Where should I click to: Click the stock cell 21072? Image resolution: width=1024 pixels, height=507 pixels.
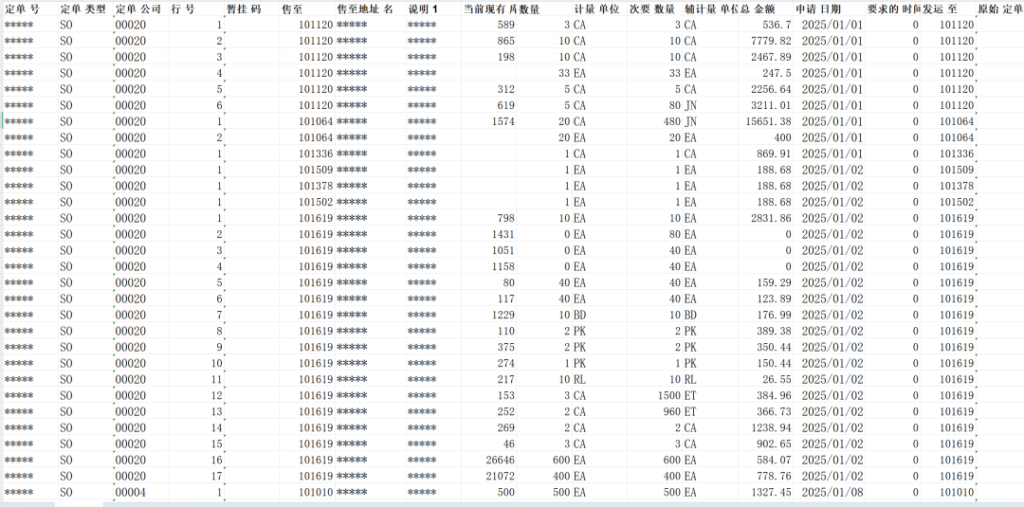pyautogui.click(x=500, y=476)
